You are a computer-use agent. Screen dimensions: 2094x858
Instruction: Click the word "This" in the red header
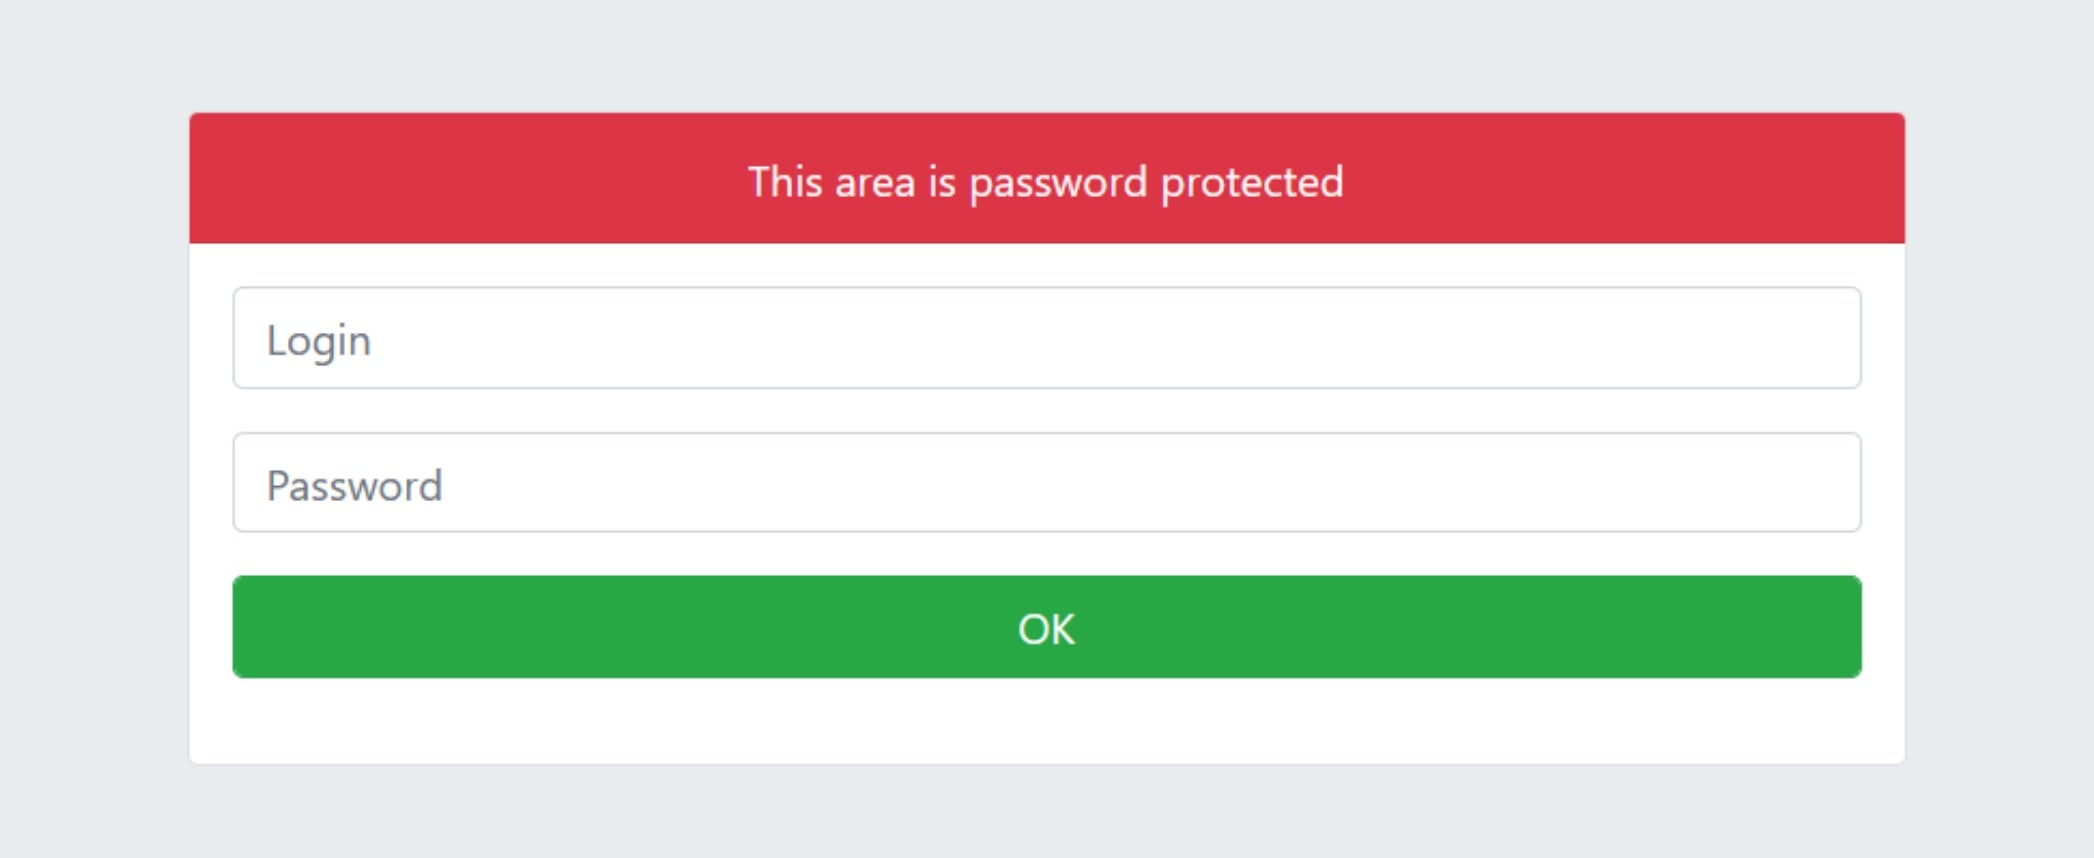785,182
